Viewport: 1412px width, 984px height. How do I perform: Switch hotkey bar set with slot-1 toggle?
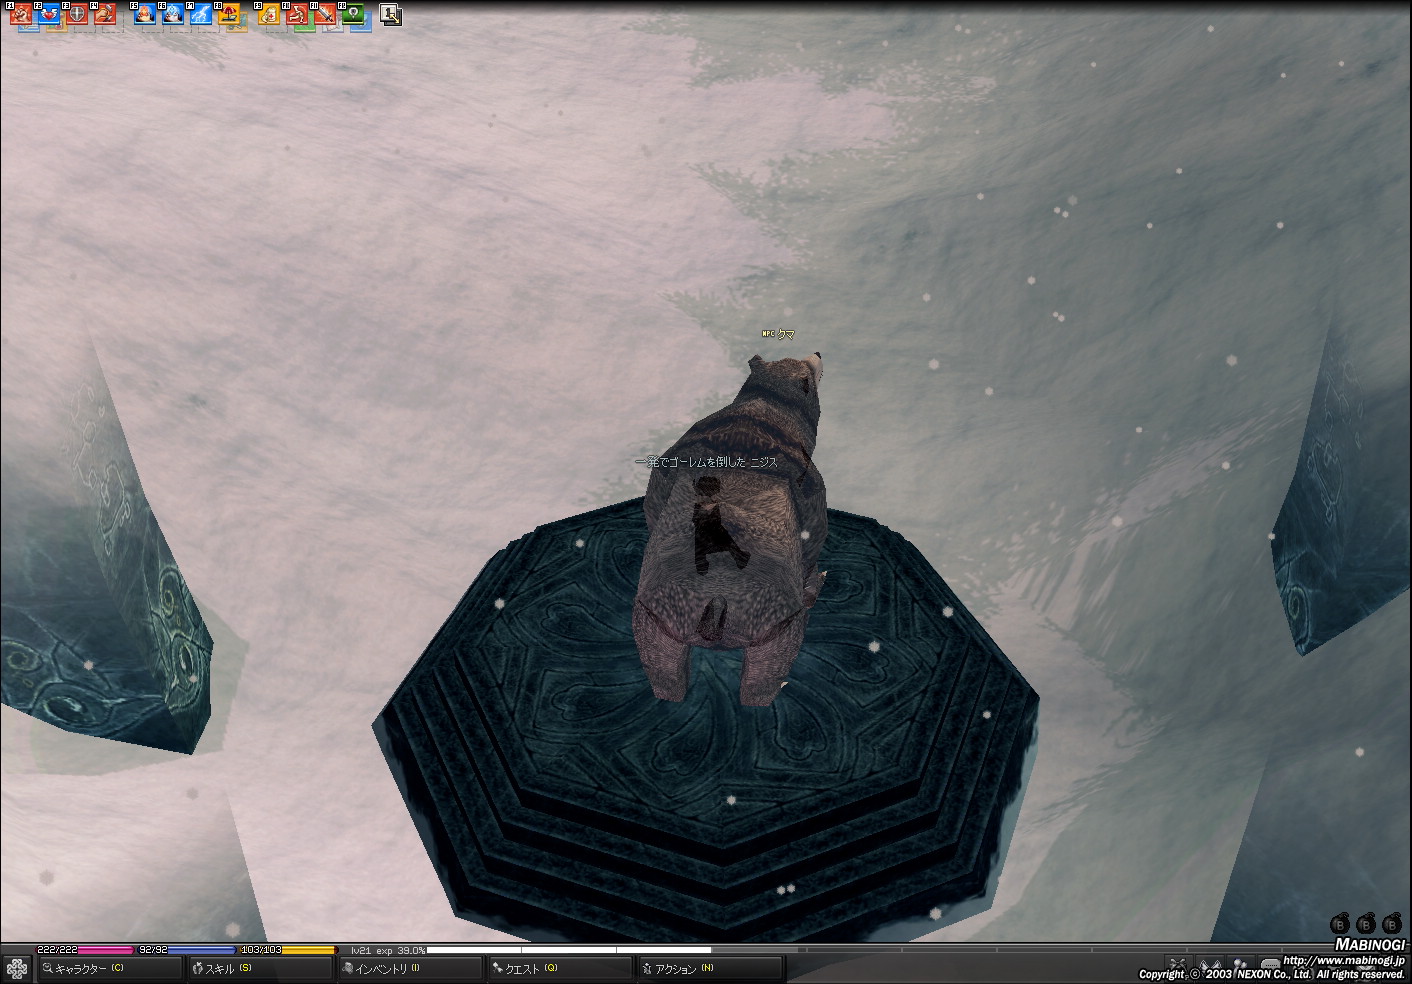pos(391,14)
